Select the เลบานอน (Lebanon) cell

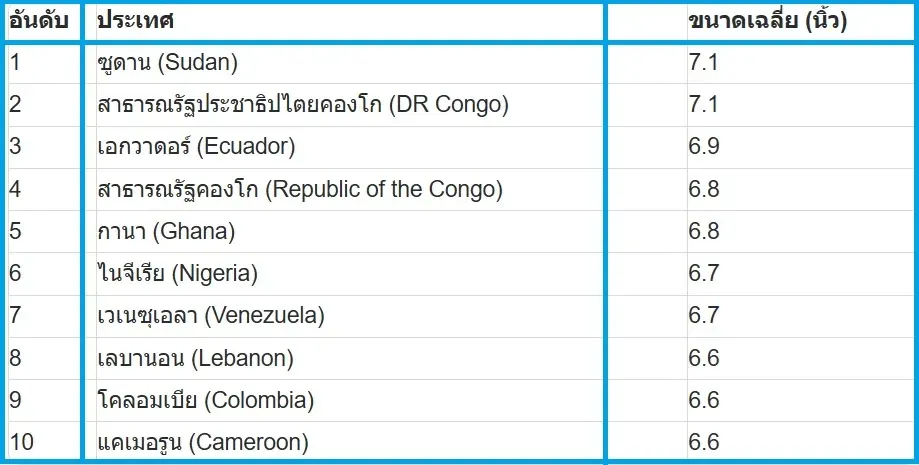[x=195, y=358]
